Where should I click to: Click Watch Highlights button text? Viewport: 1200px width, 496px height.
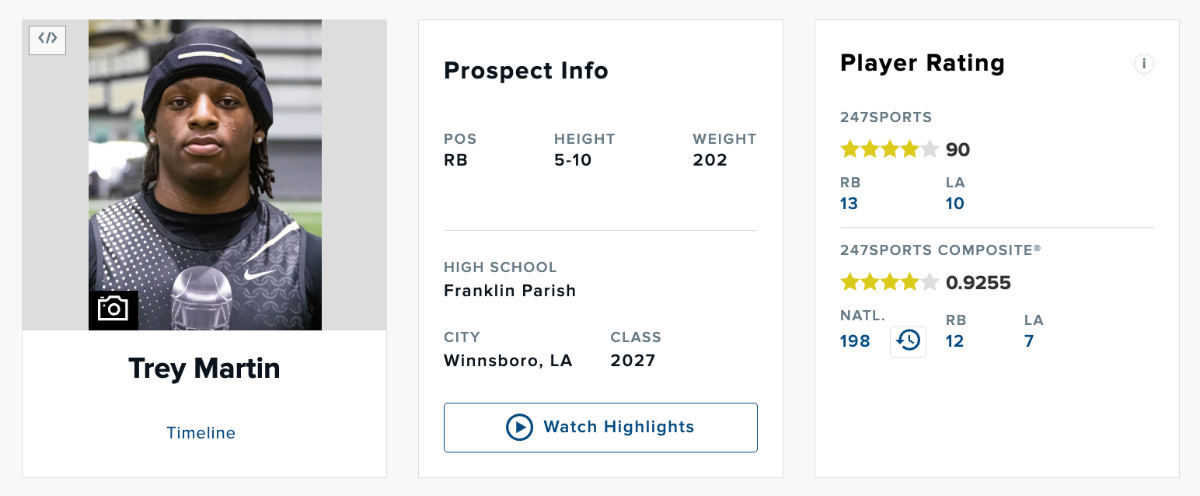point(619,427)
